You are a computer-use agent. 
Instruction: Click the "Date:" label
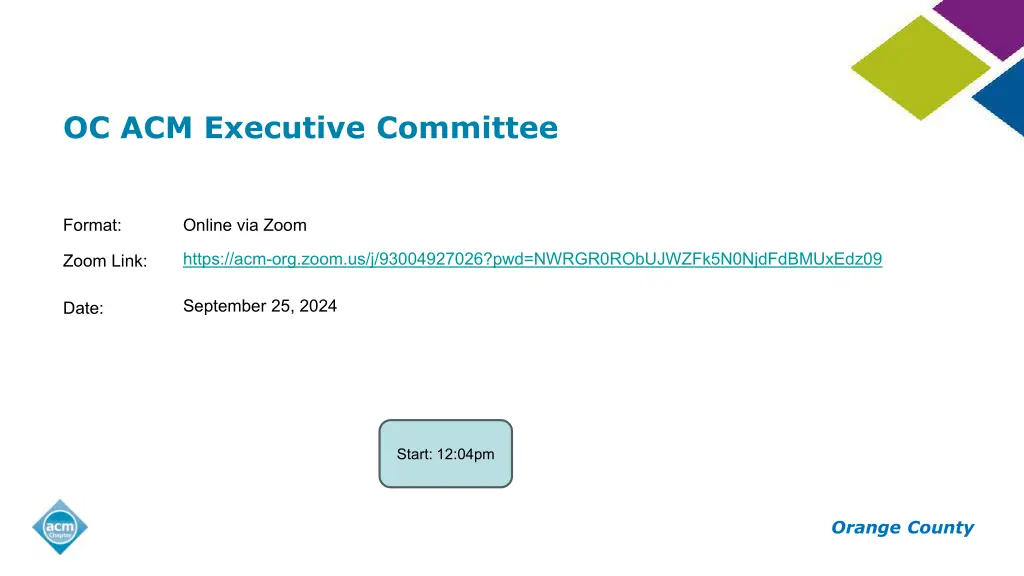point(83,309)
